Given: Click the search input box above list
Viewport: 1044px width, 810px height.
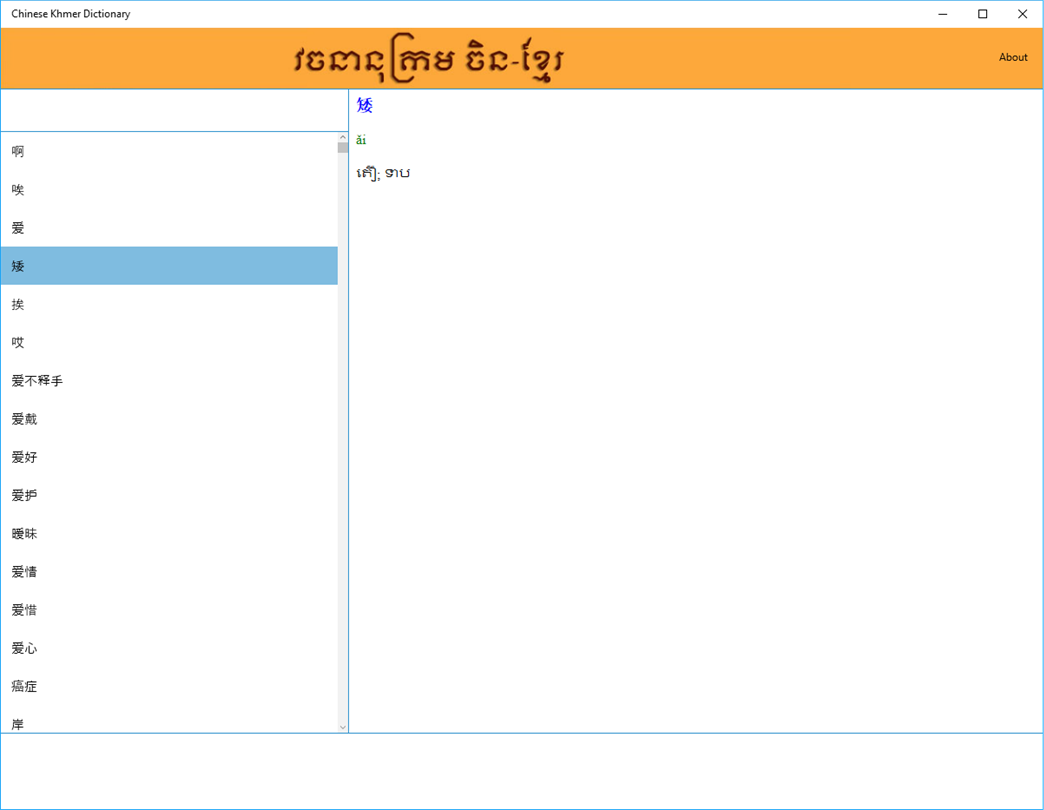Looking at the screenshot, I should (x=174, y=110).
